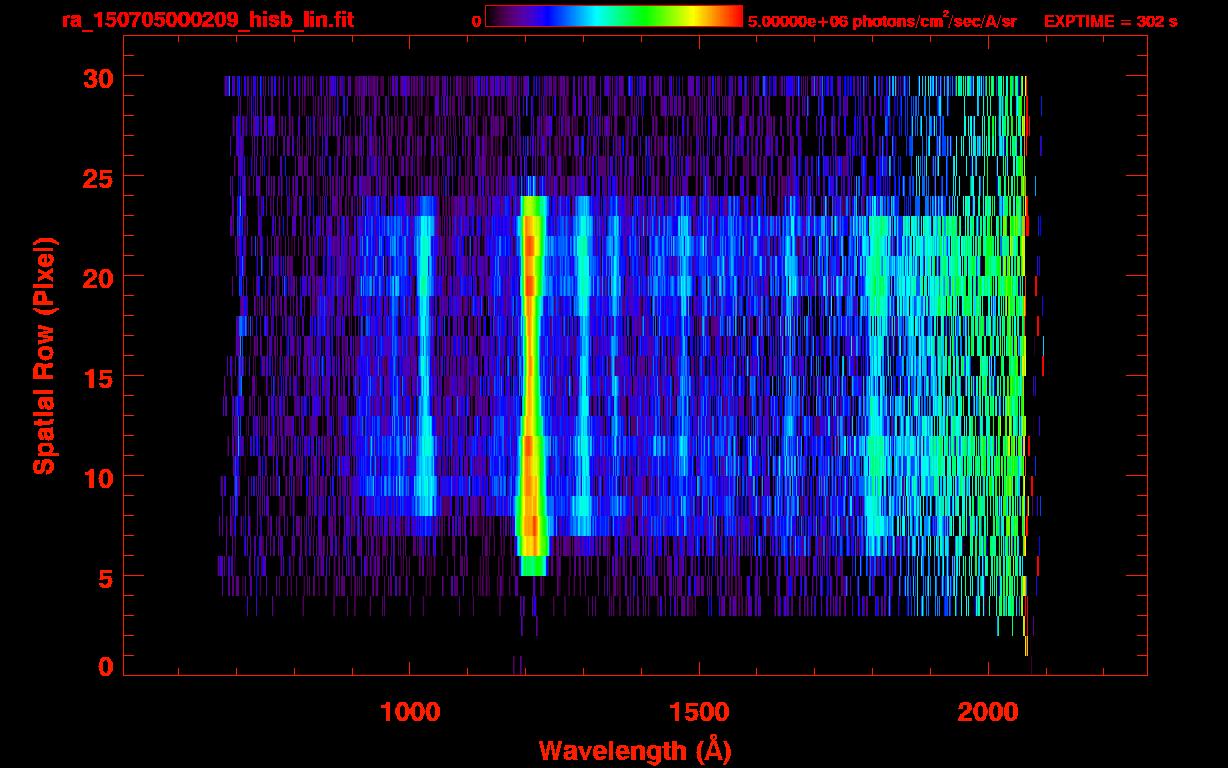1228x768 pixels.
Task: Click the cyan section of the color bar
Action: click(x=590, y=16)
